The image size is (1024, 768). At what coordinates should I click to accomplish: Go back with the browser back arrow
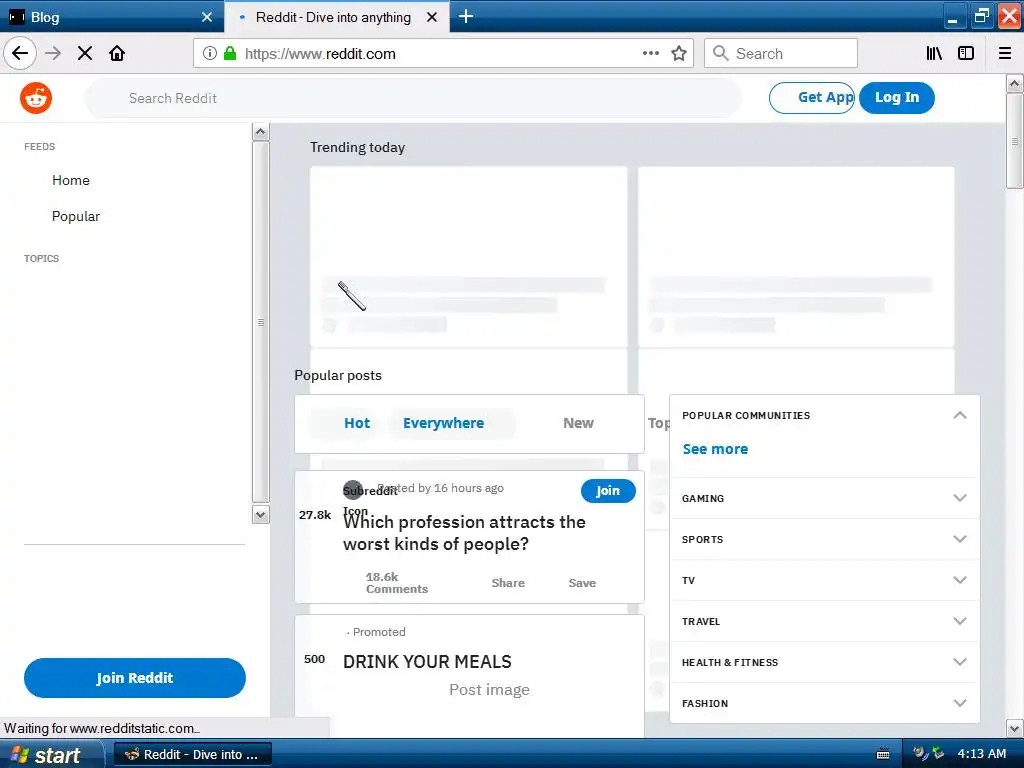click(x=20, y=53)
